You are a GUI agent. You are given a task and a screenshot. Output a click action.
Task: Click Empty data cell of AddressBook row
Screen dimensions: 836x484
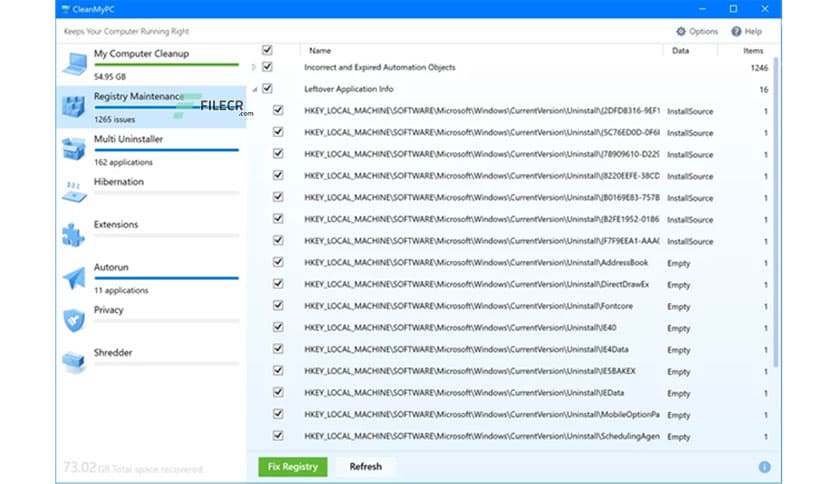679,263
